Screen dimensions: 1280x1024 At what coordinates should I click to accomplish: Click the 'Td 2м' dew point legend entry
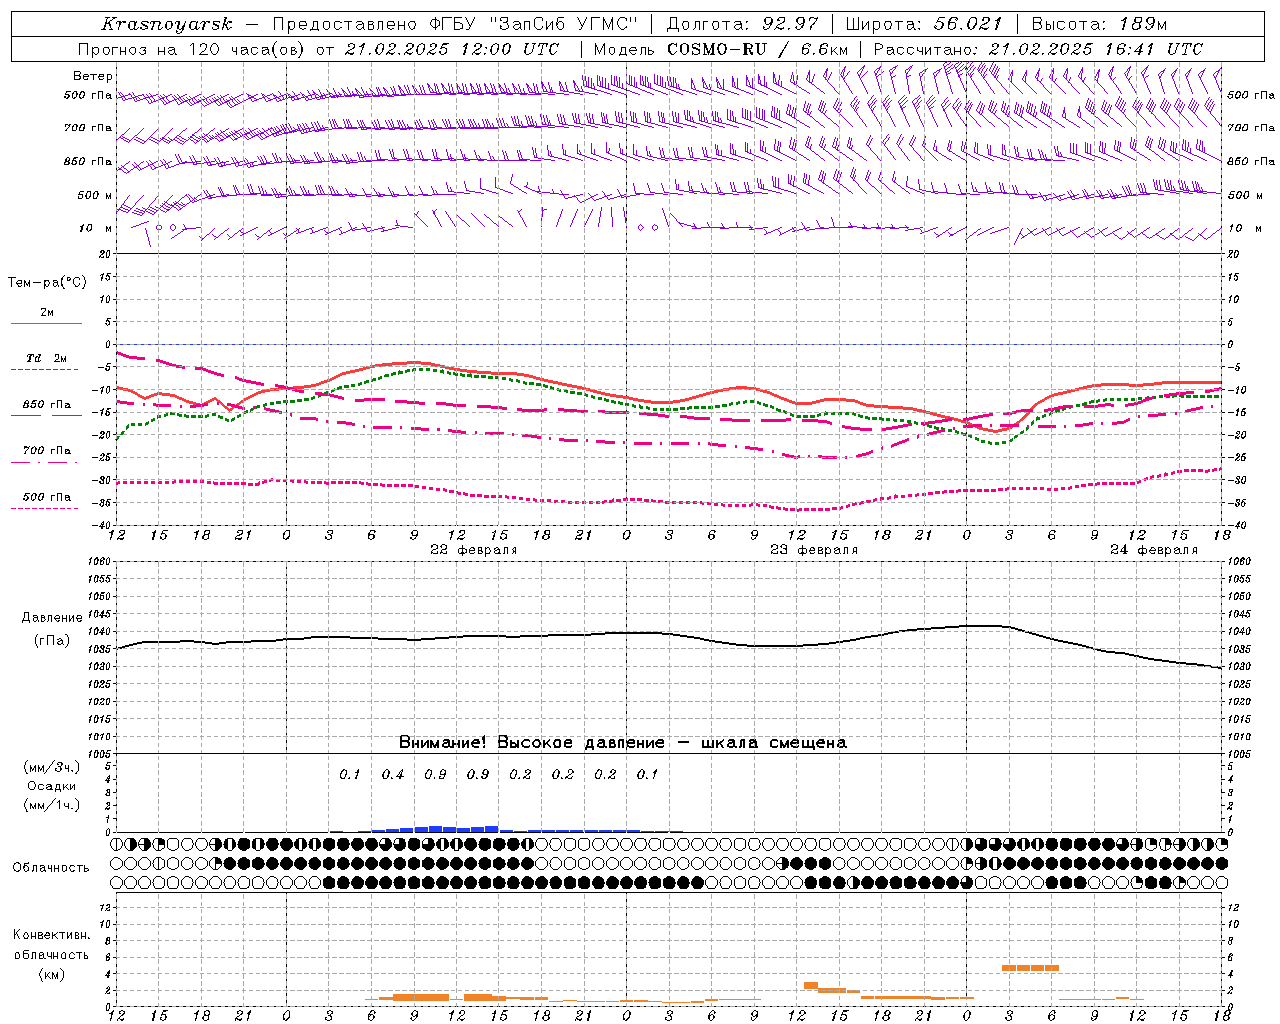click(47, 358)
